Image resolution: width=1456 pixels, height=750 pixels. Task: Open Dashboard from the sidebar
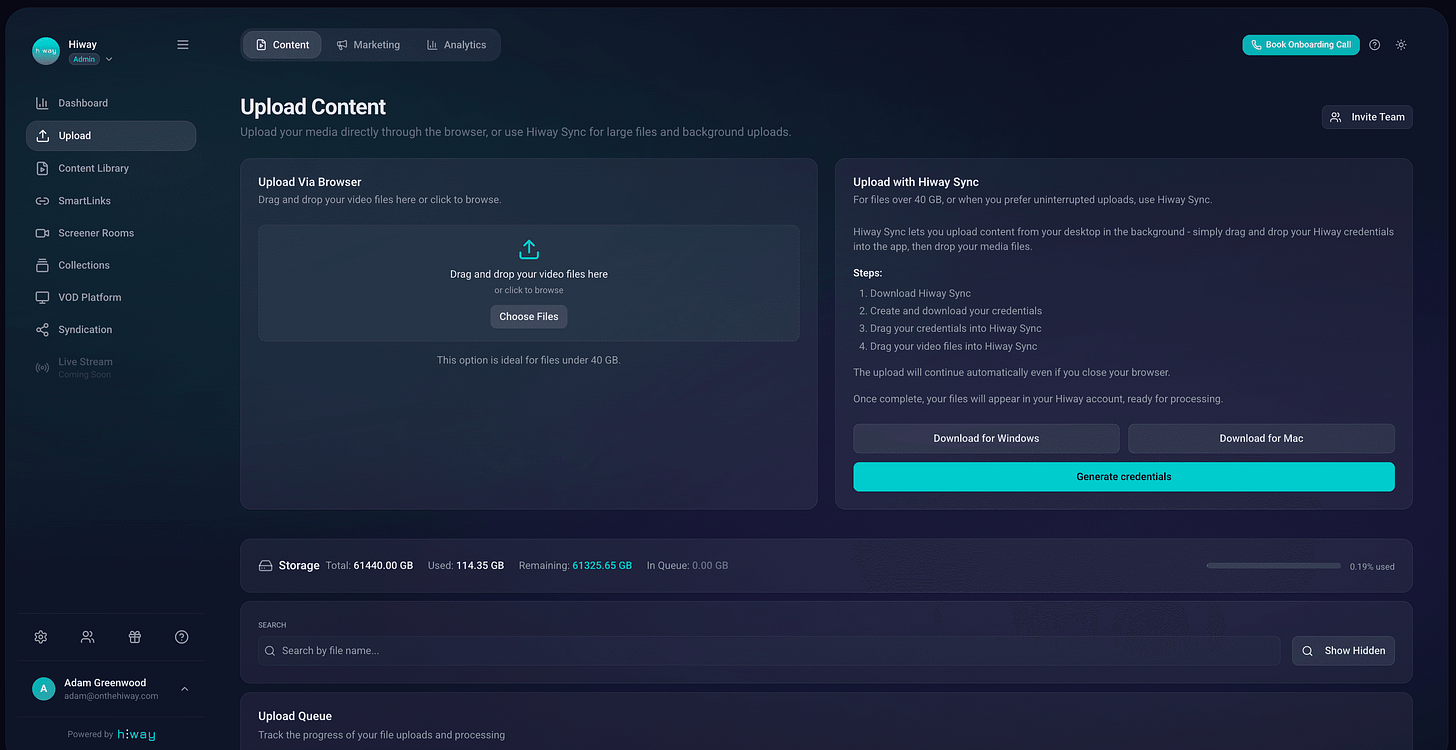[x=111, y=103]
